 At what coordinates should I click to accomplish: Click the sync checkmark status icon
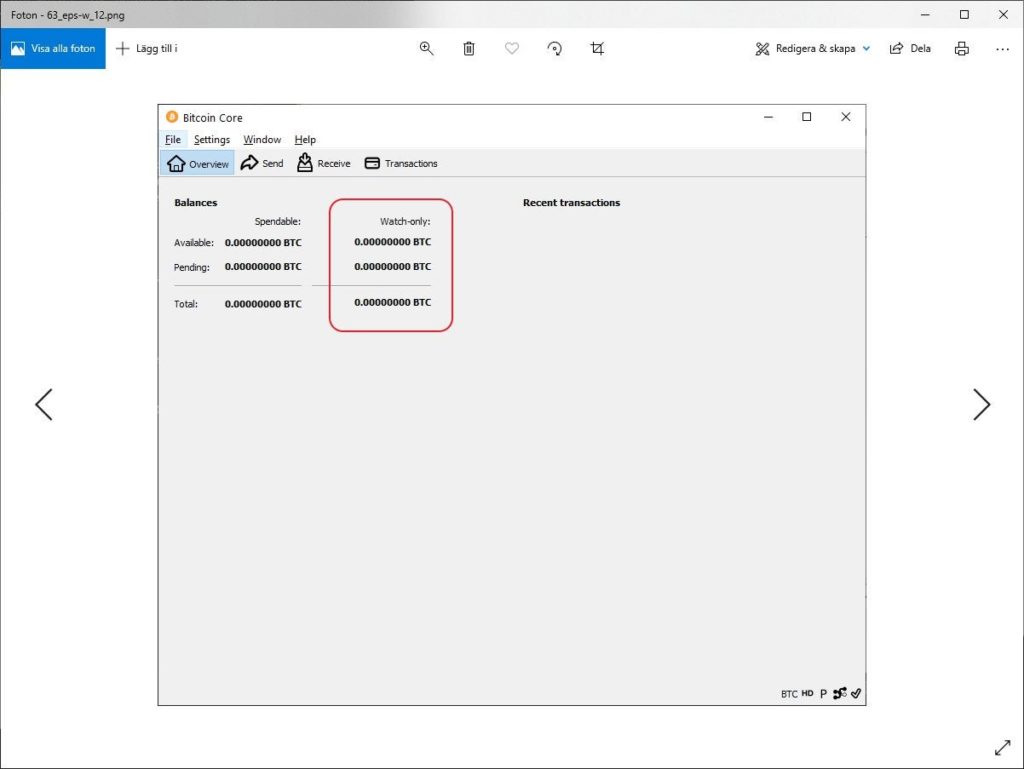click(x=856, y=693)
